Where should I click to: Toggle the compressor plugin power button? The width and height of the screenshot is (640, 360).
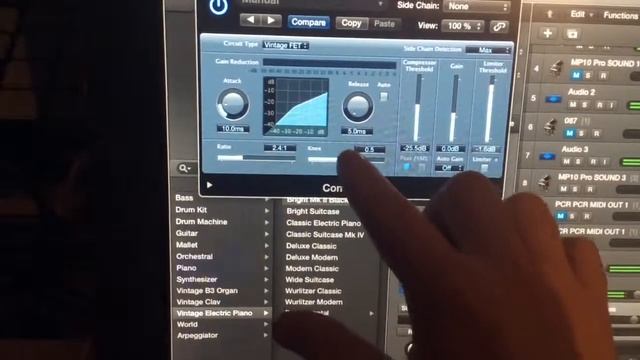[x=218, y=7]
